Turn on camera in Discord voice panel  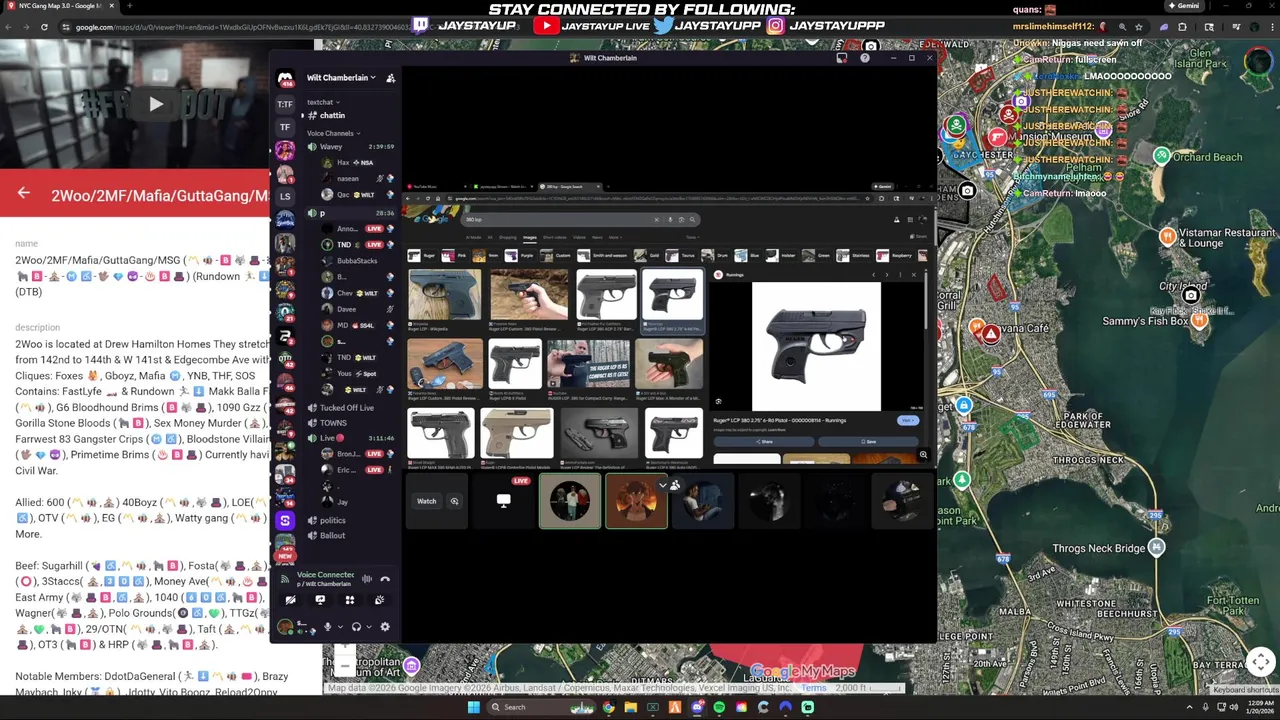pyautogui.click(x=291, y=600)
